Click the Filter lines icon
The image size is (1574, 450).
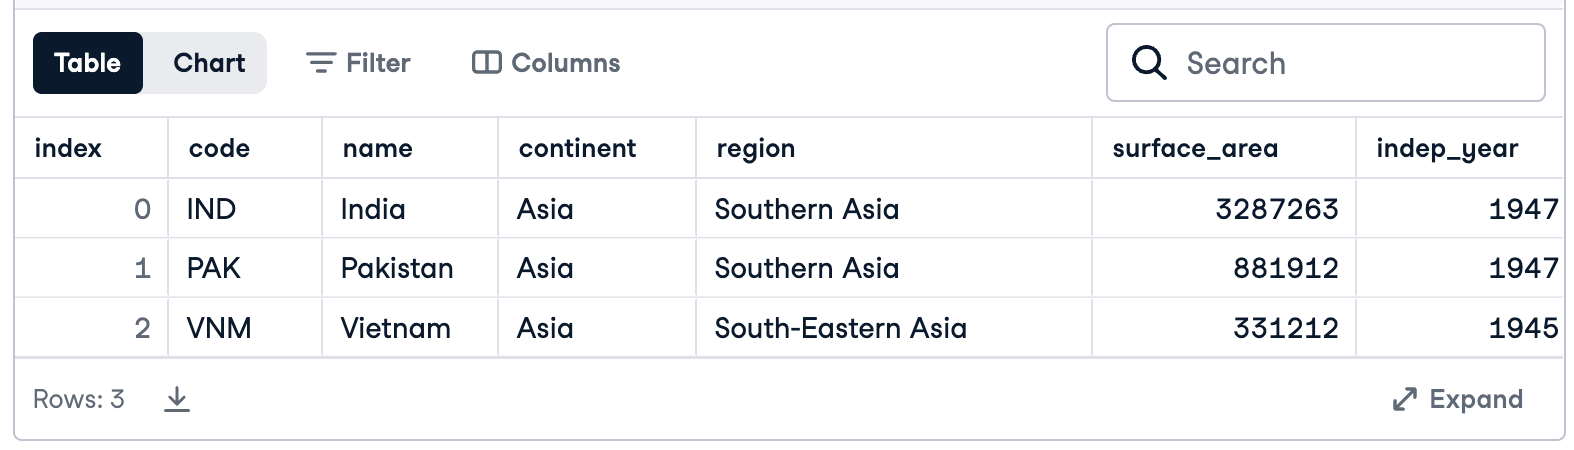point(320,63)
